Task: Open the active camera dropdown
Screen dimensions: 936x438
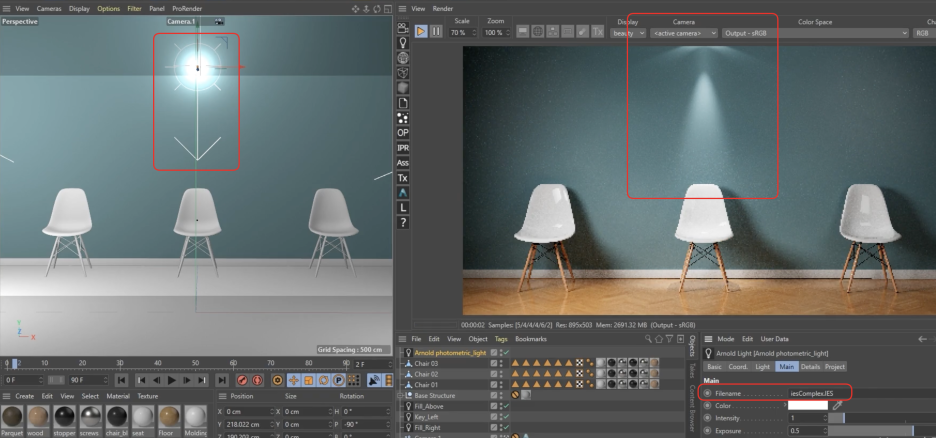Action: tap(684, 33)
